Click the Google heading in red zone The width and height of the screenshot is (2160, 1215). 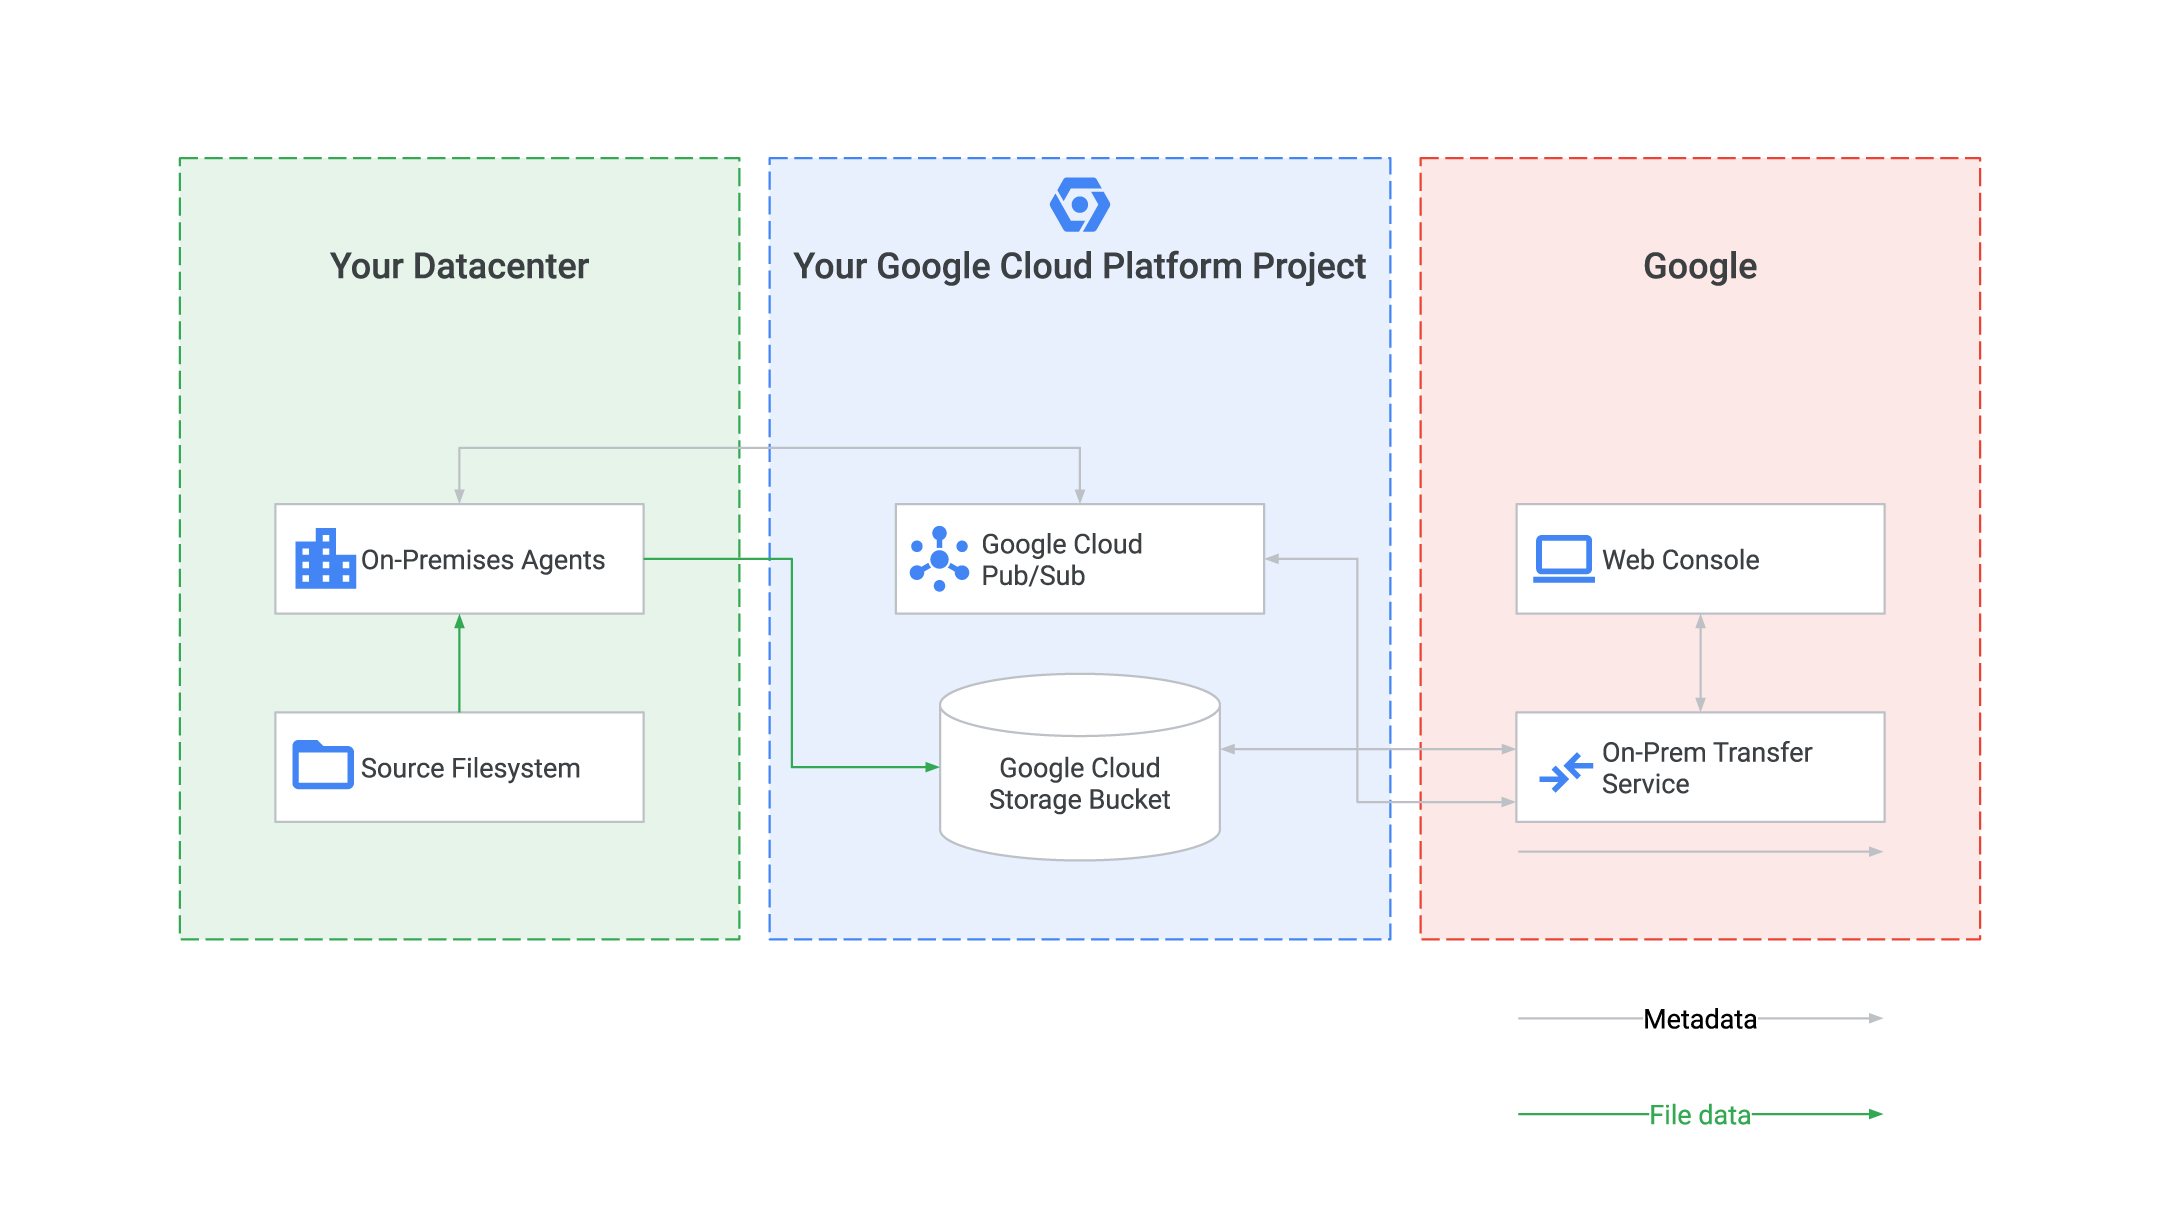click(x=1700, y=266)
